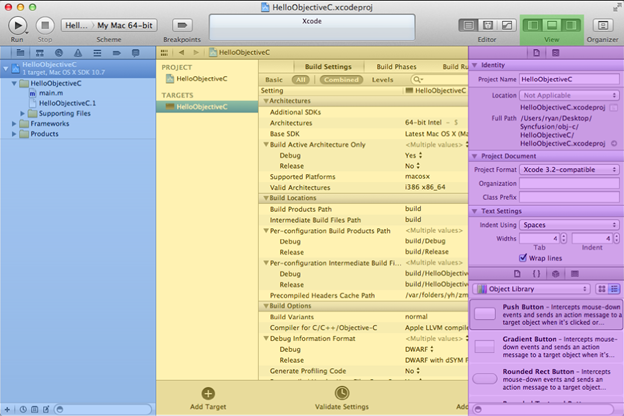Viewport: 624px width, 416px height.
Task: Switch to the Build Phases tab
Action: 396,66
